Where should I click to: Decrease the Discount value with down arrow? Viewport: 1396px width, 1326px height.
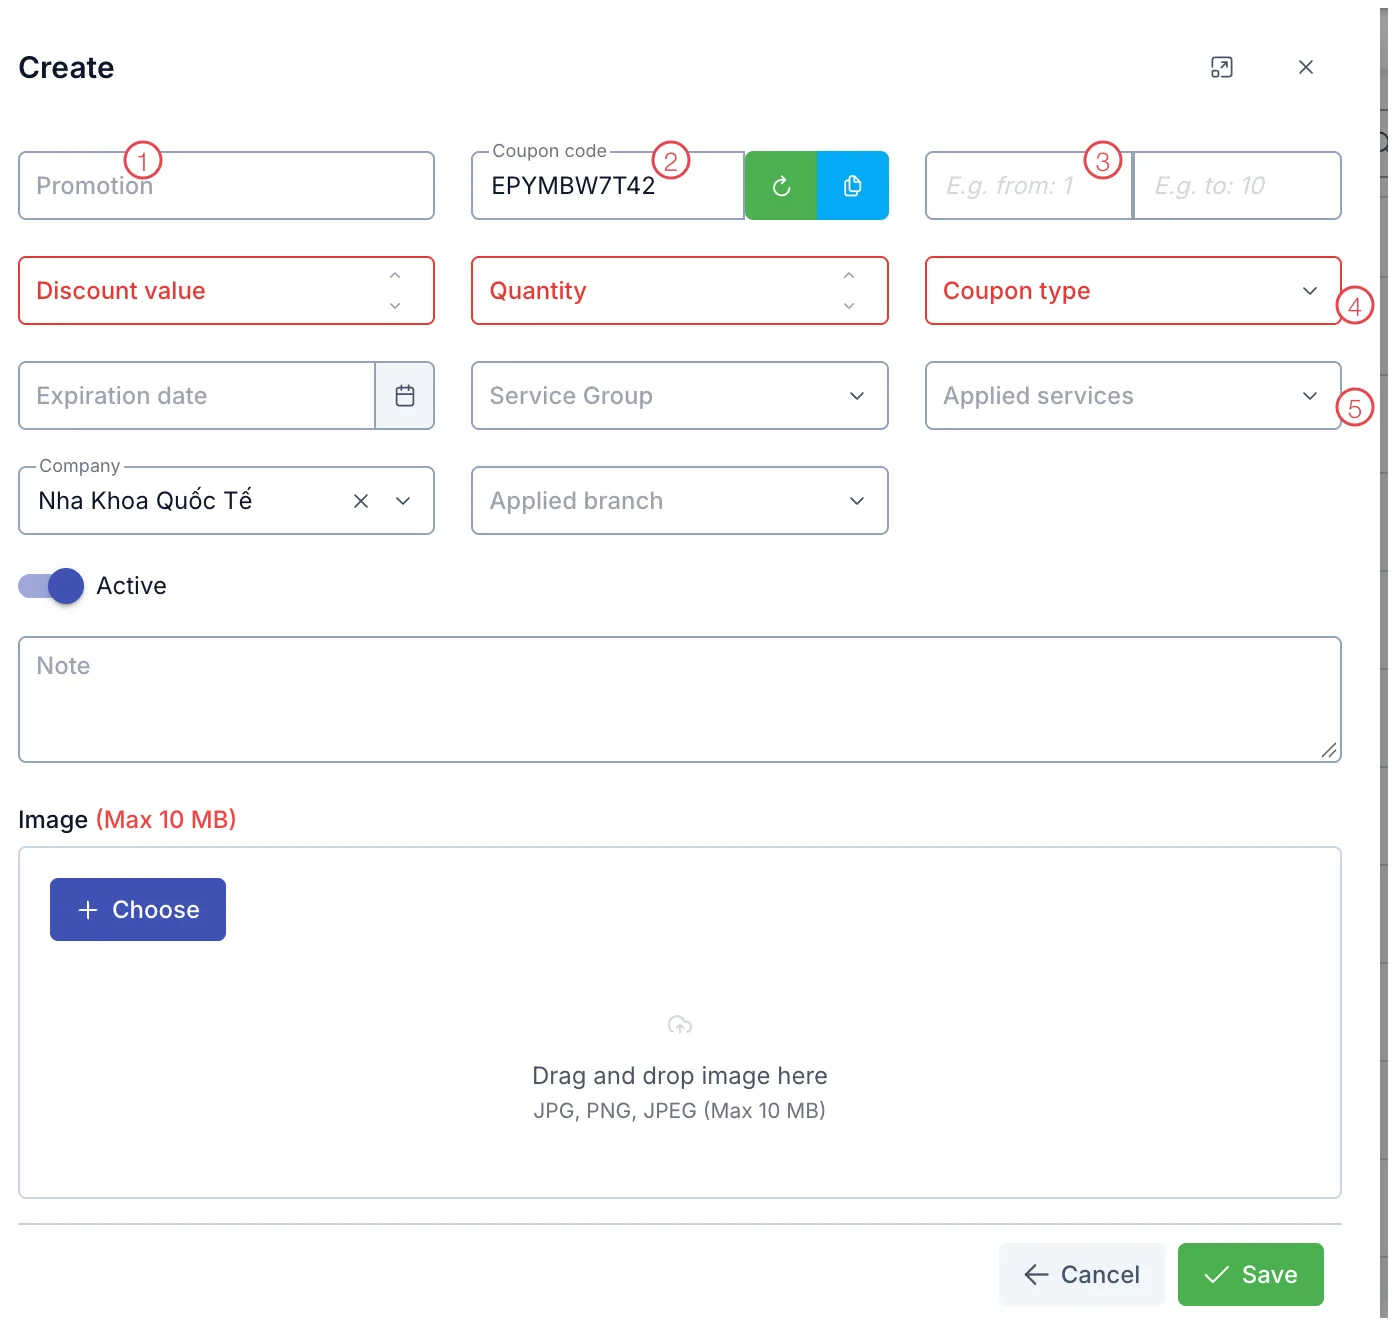tap(395, 306)
